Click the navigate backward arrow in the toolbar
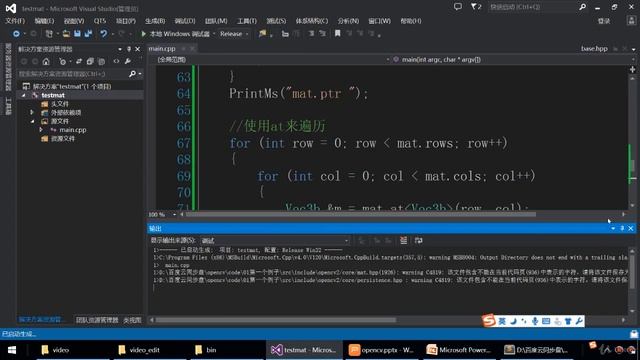The height and width of the screenshot is (360, 640). coord(16,34)
